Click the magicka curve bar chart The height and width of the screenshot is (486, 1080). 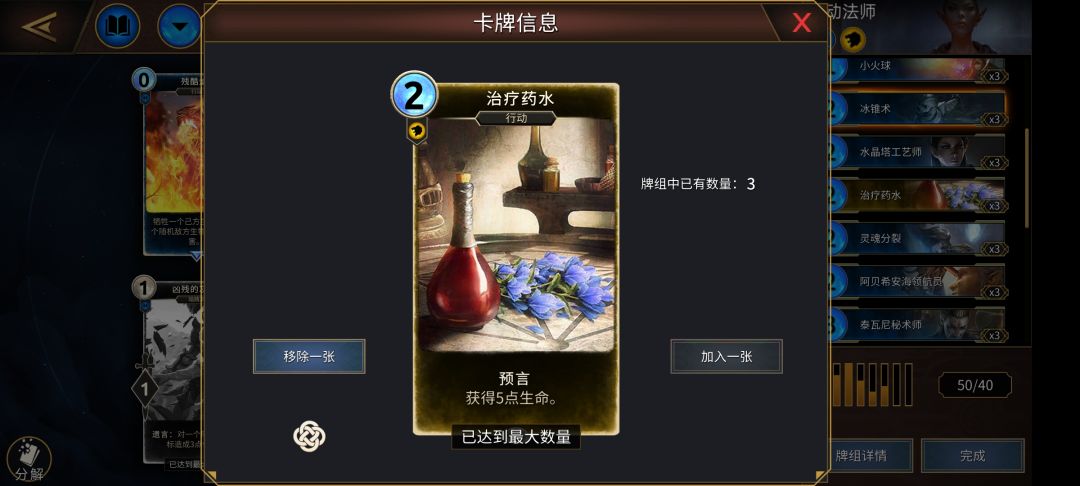[873, 384]
